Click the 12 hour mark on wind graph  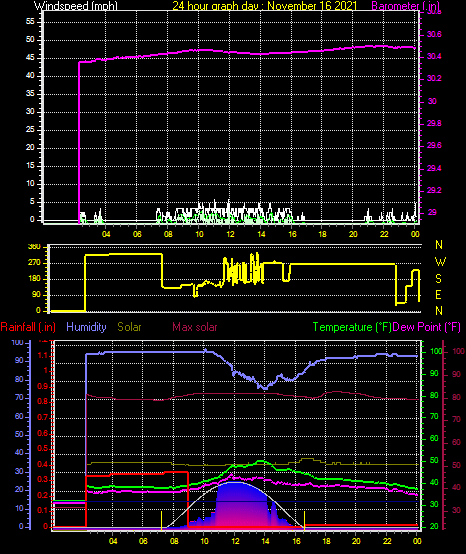click(x=230, y=234)
